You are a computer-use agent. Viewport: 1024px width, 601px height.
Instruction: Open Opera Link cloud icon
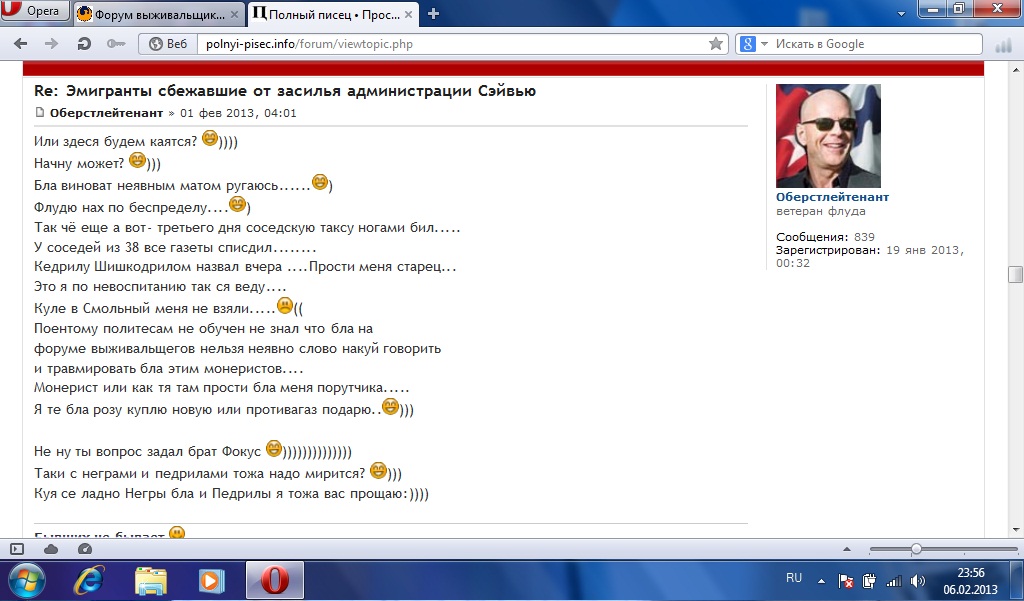tap(51, 549)
